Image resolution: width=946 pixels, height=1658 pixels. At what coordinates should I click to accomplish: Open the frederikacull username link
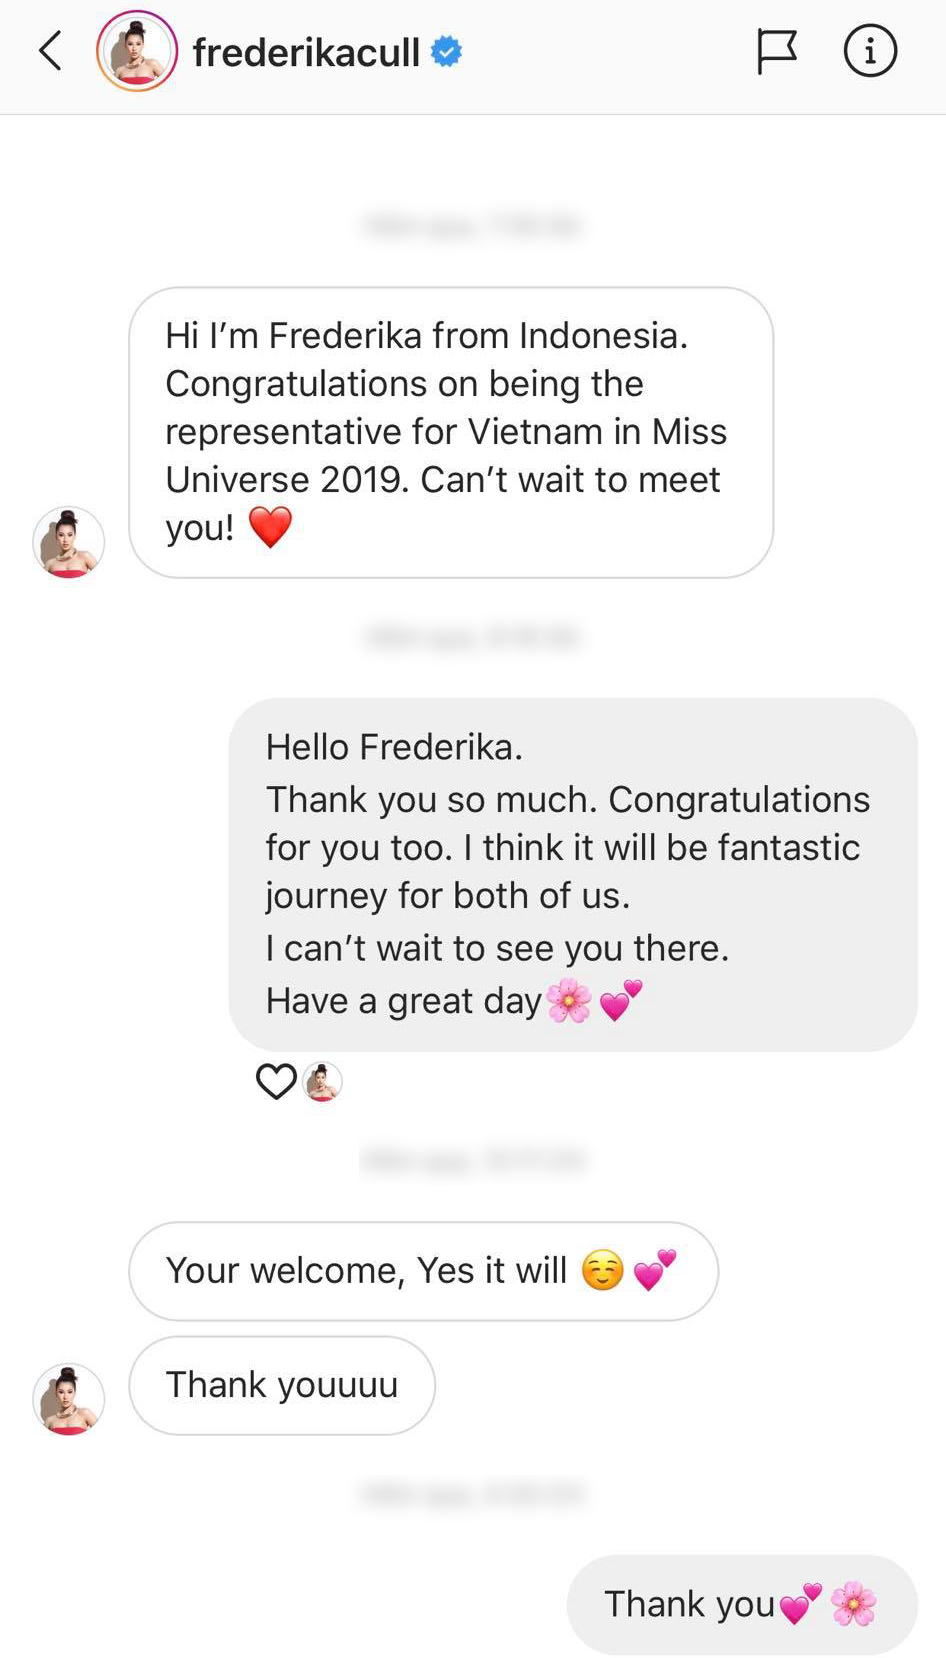point(306,52)
